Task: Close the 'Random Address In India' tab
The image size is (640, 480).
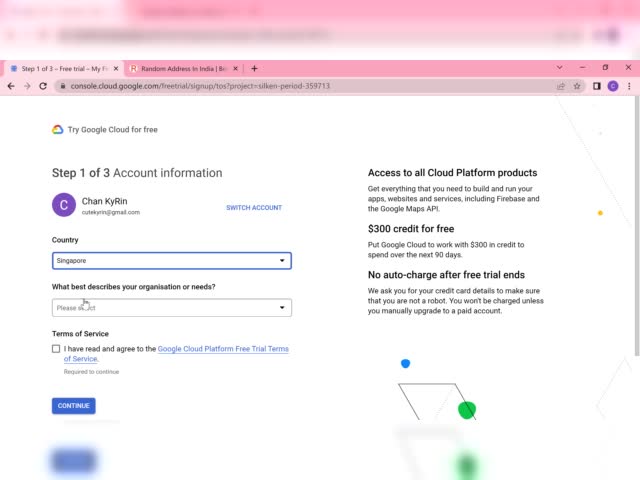Action: 236,69
